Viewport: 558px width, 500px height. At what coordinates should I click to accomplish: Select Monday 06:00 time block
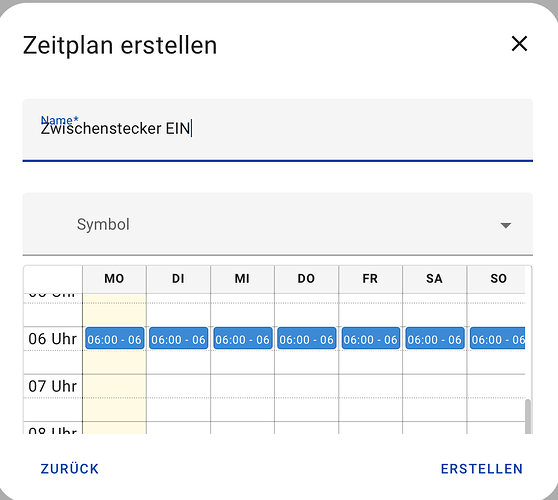tap(115, 338)
